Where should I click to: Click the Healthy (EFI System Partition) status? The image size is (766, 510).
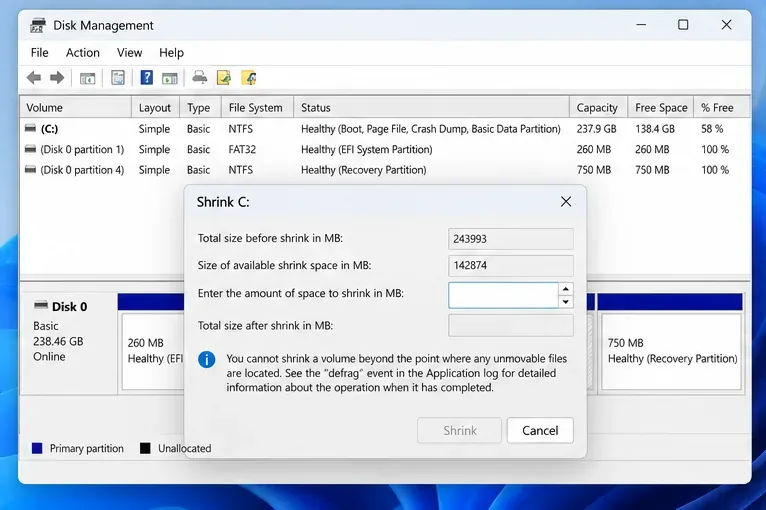point(367,149)
